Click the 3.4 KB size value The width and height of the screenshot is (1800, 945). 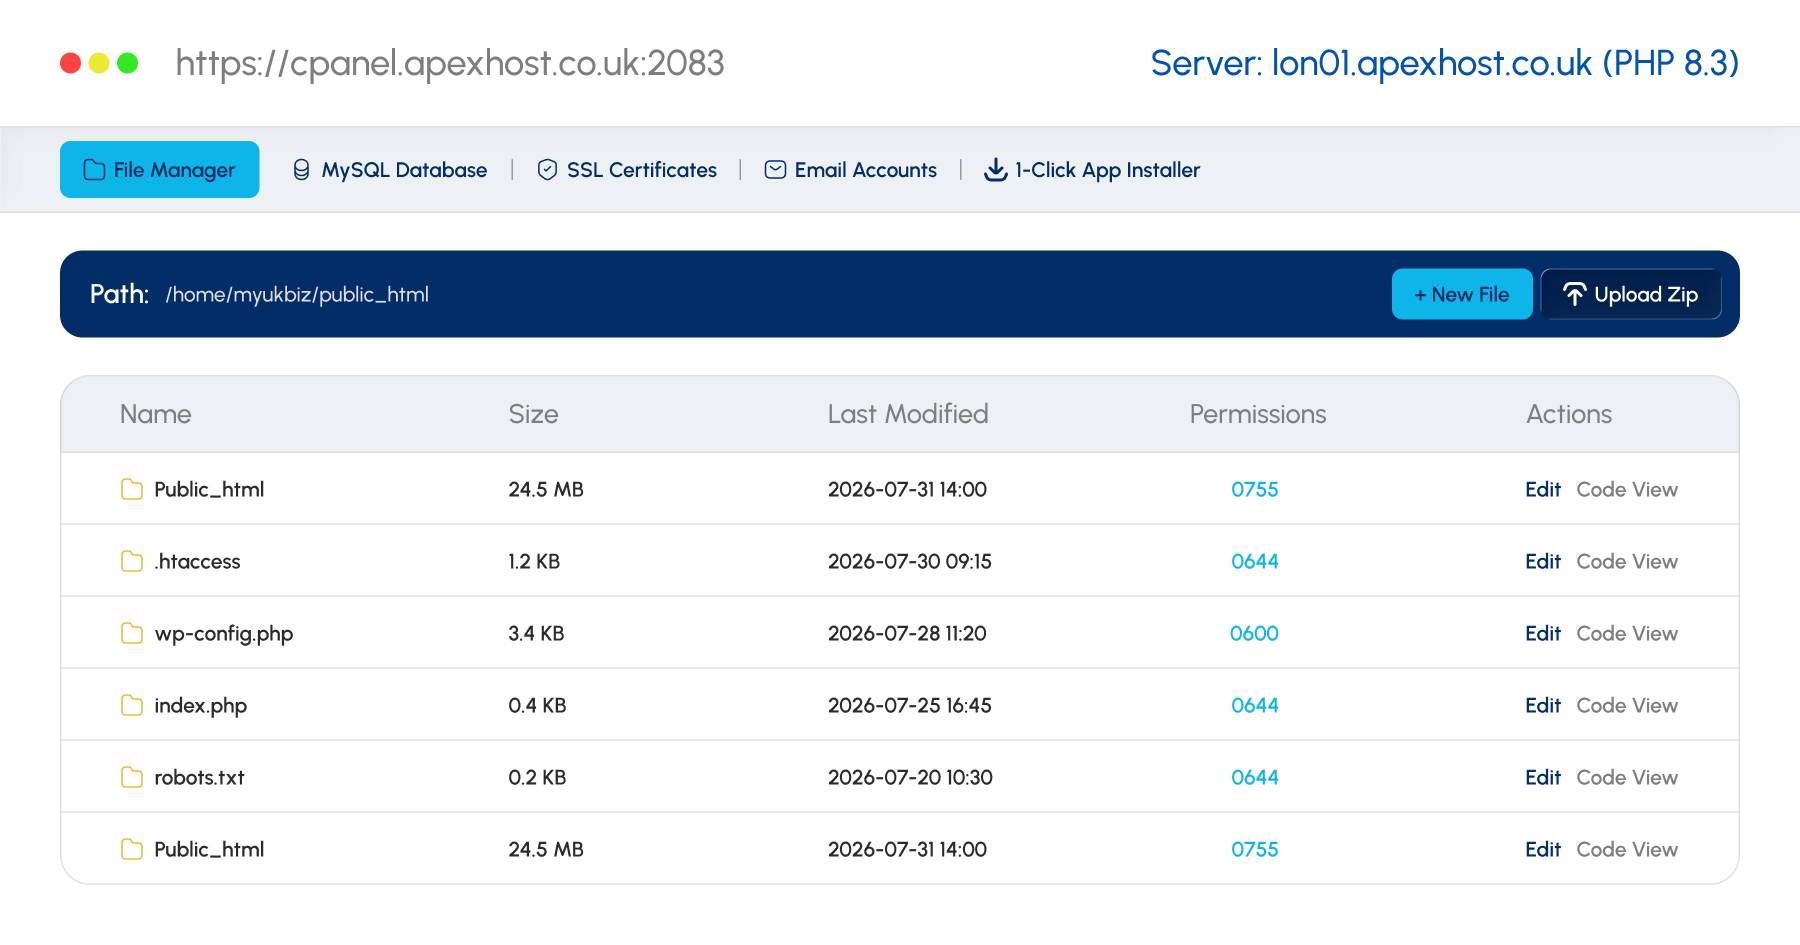(x=536, y=633)
